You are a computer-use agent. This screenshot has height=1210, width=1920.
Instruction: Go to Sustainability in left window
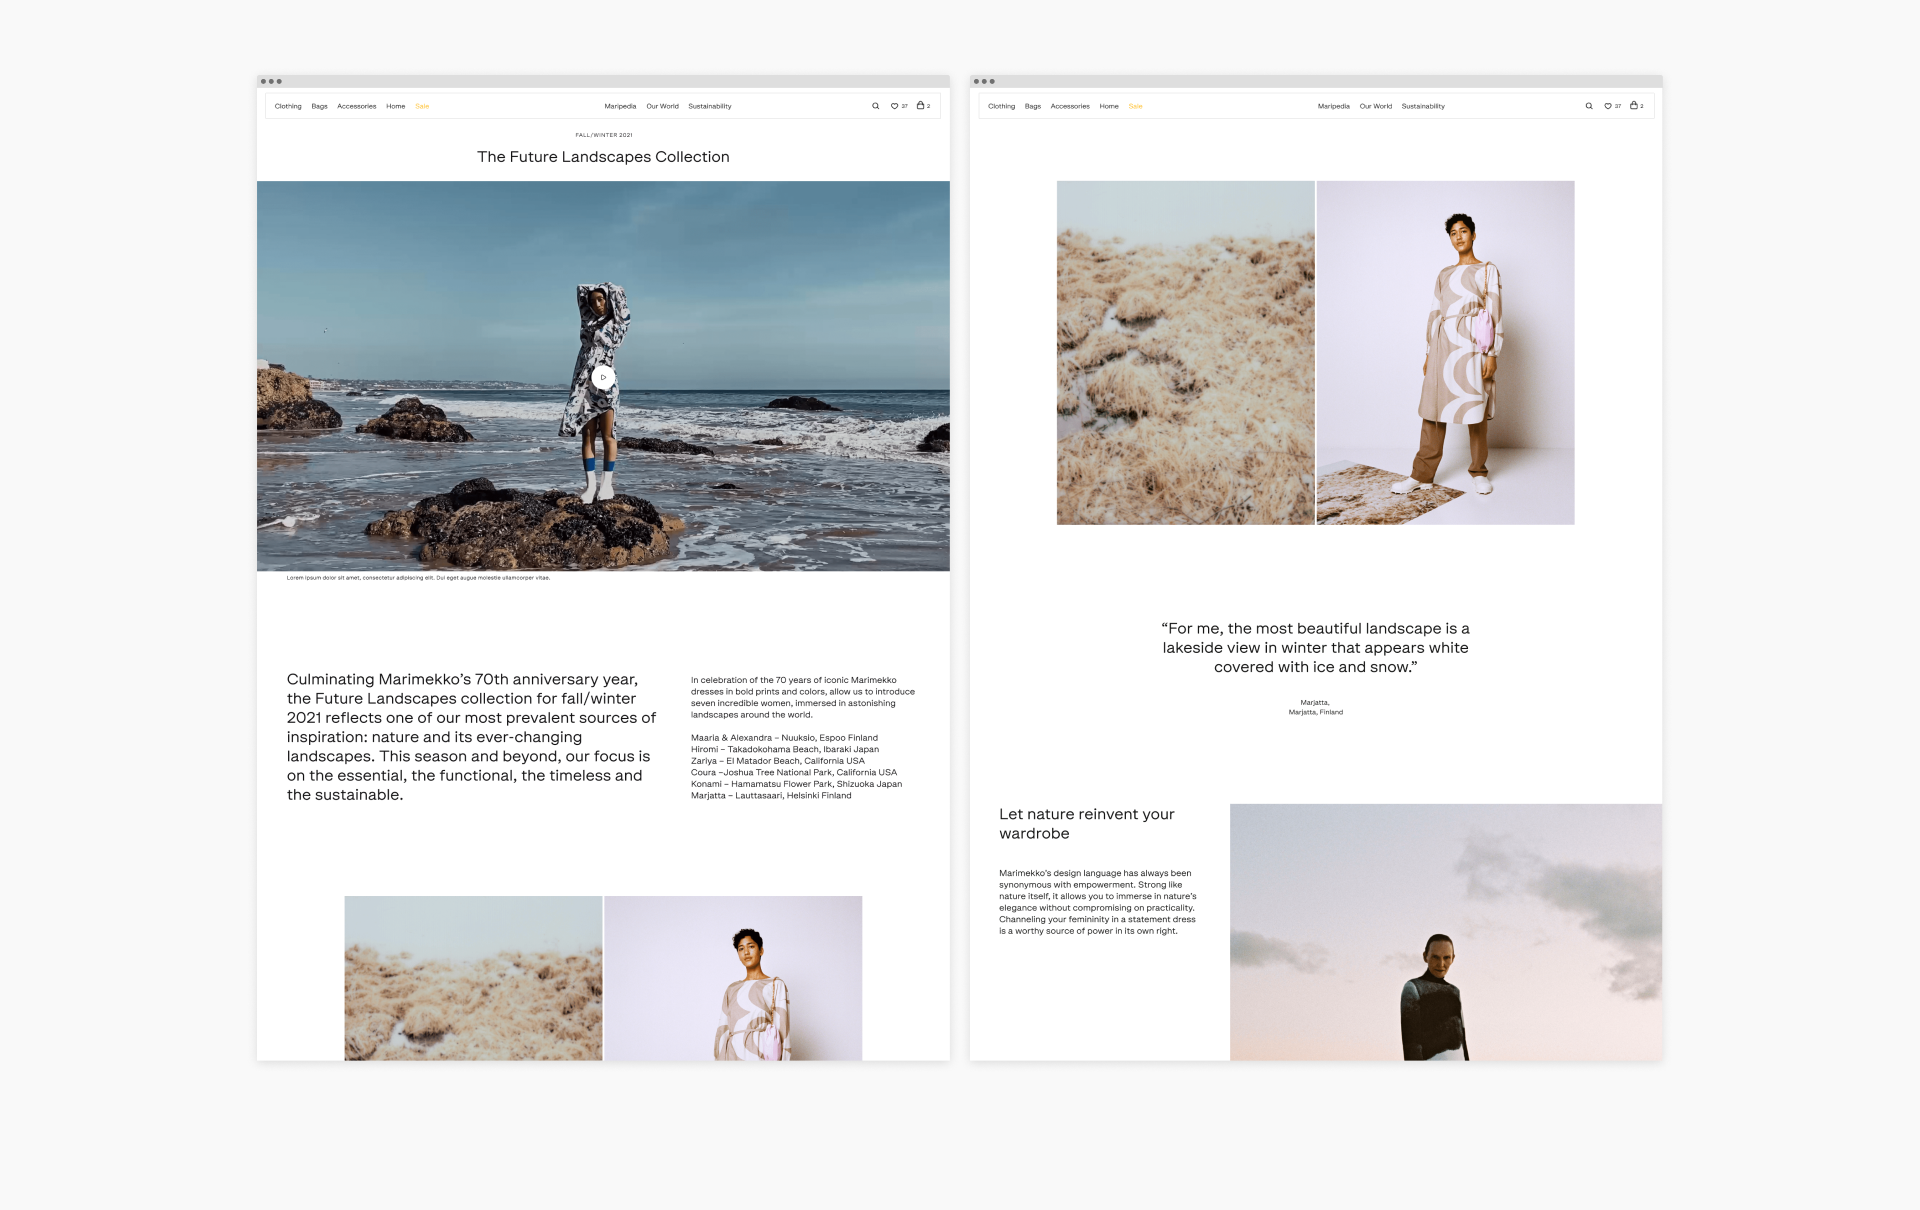709,106
